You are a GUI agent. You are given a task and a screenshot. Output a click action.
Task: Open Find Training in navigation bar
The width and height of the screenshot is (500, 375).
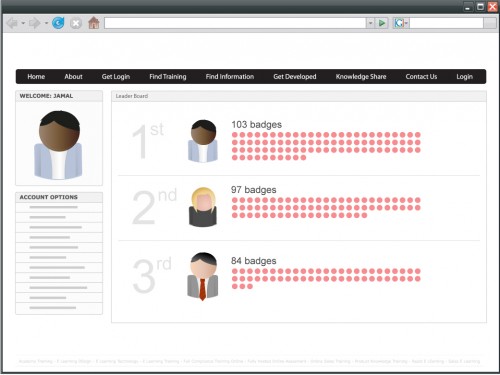click(168, 77)
